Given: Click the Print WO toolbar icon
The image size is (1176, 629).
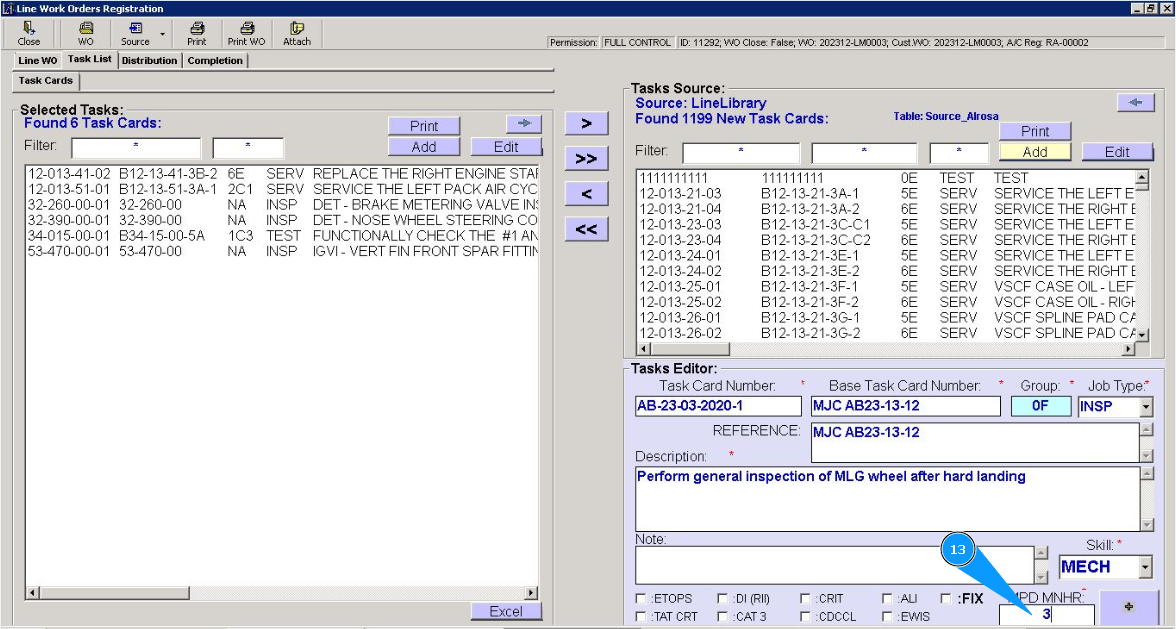Looking at the screenshot, I should point(246,34).
